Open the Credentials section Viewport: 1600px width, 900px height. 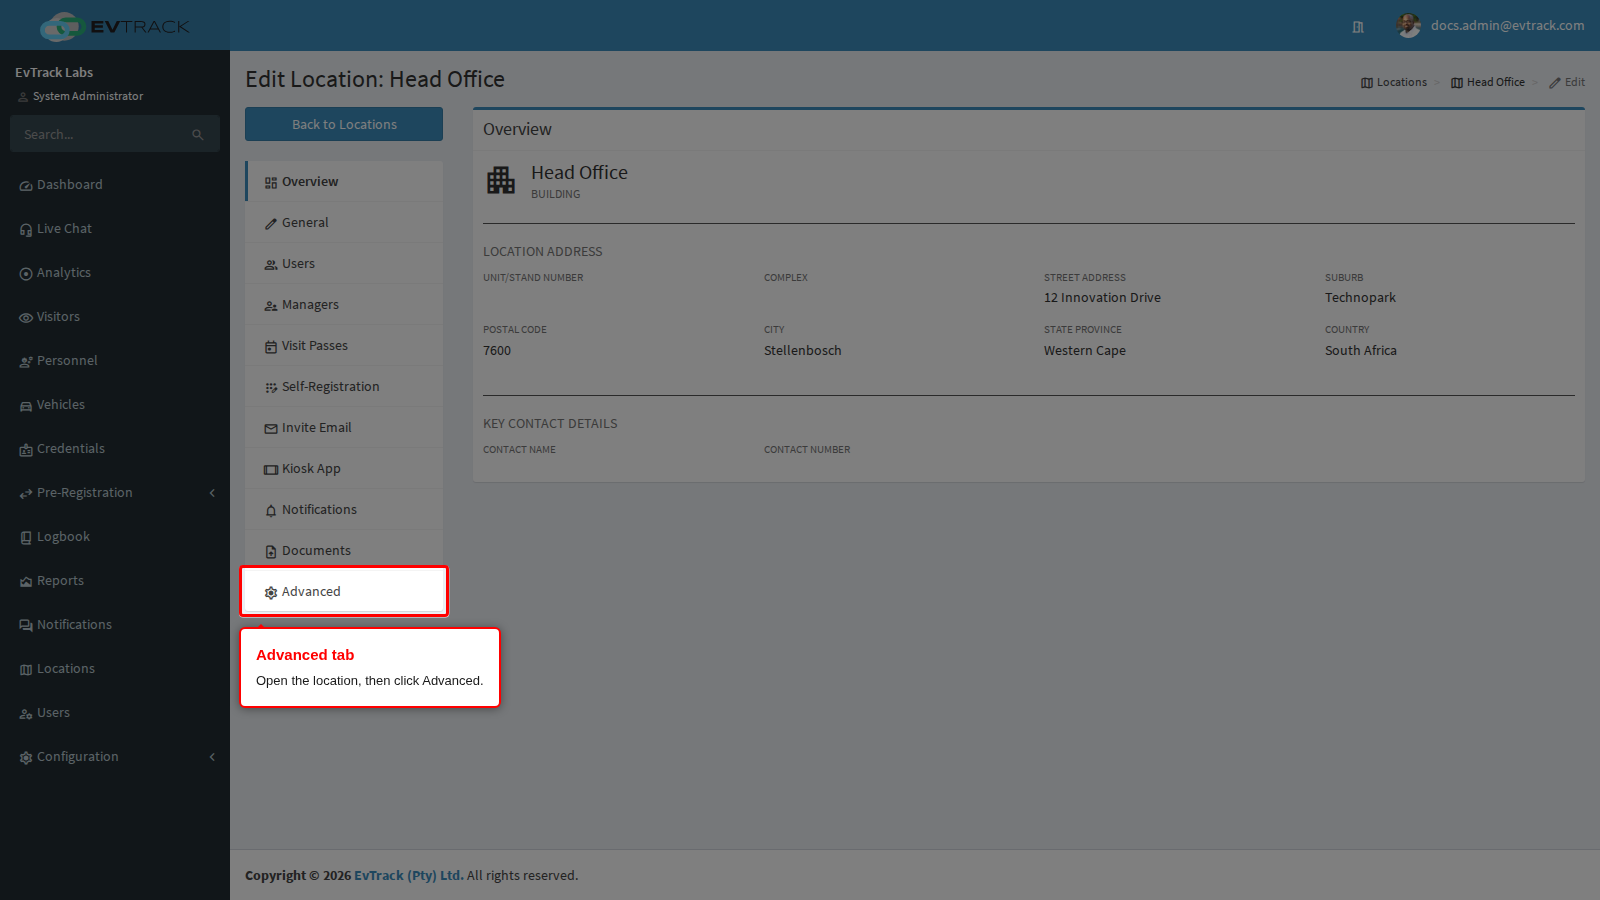point(115,449)
